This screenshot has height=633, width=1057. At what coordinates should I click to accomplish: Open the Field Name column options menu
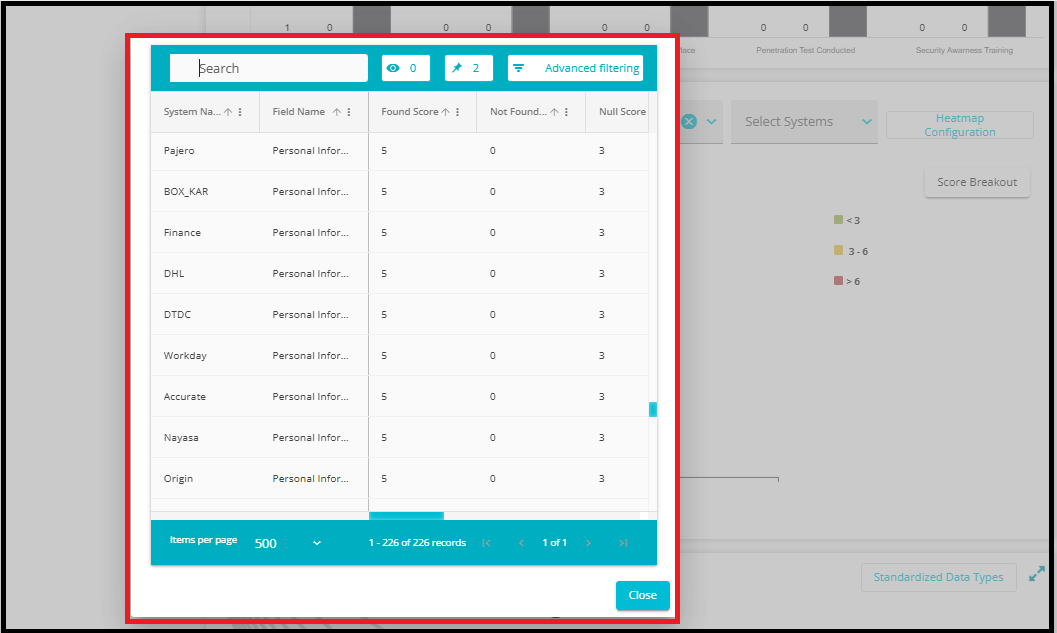tap(349, 113)
